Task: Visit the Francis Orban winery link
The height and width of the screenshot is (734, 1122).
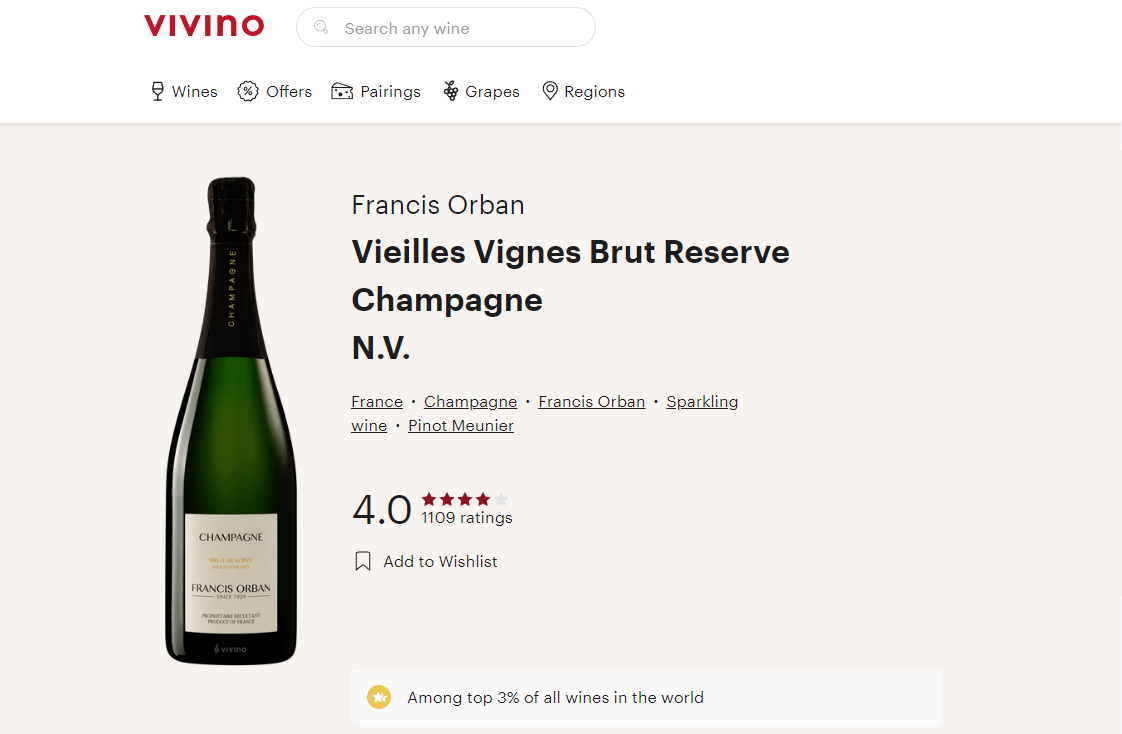Action: 591,402
